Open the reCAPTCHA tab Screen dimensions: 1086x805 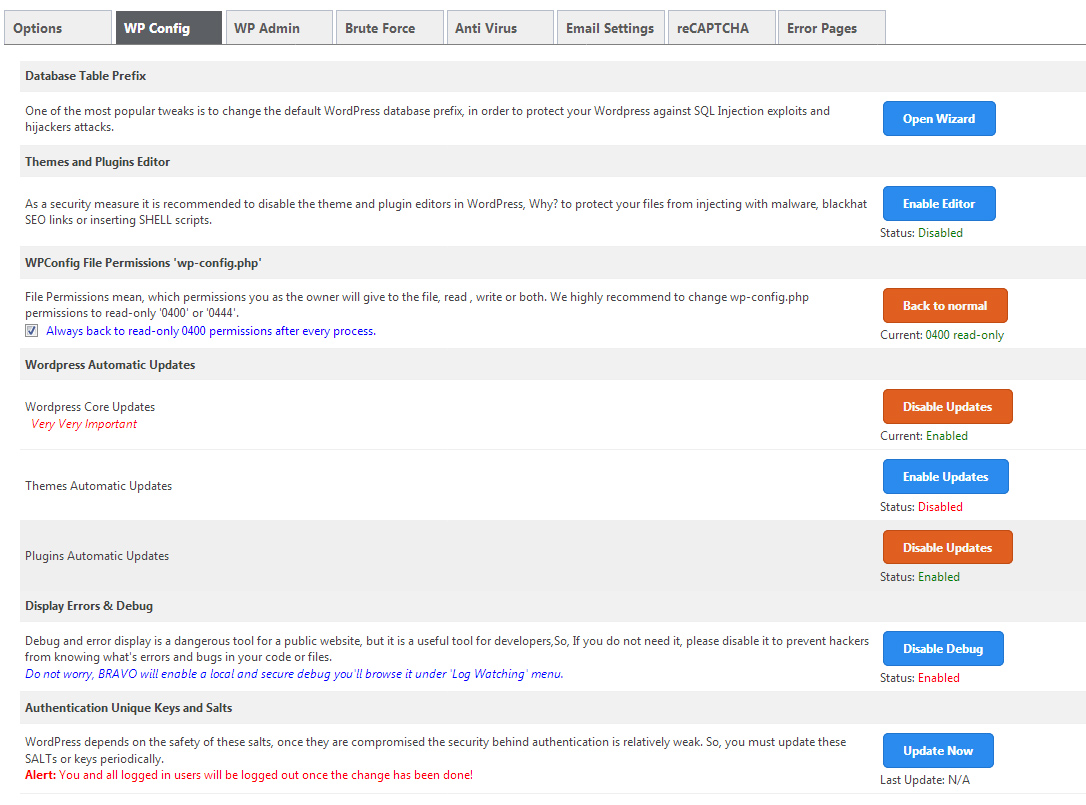722,28
